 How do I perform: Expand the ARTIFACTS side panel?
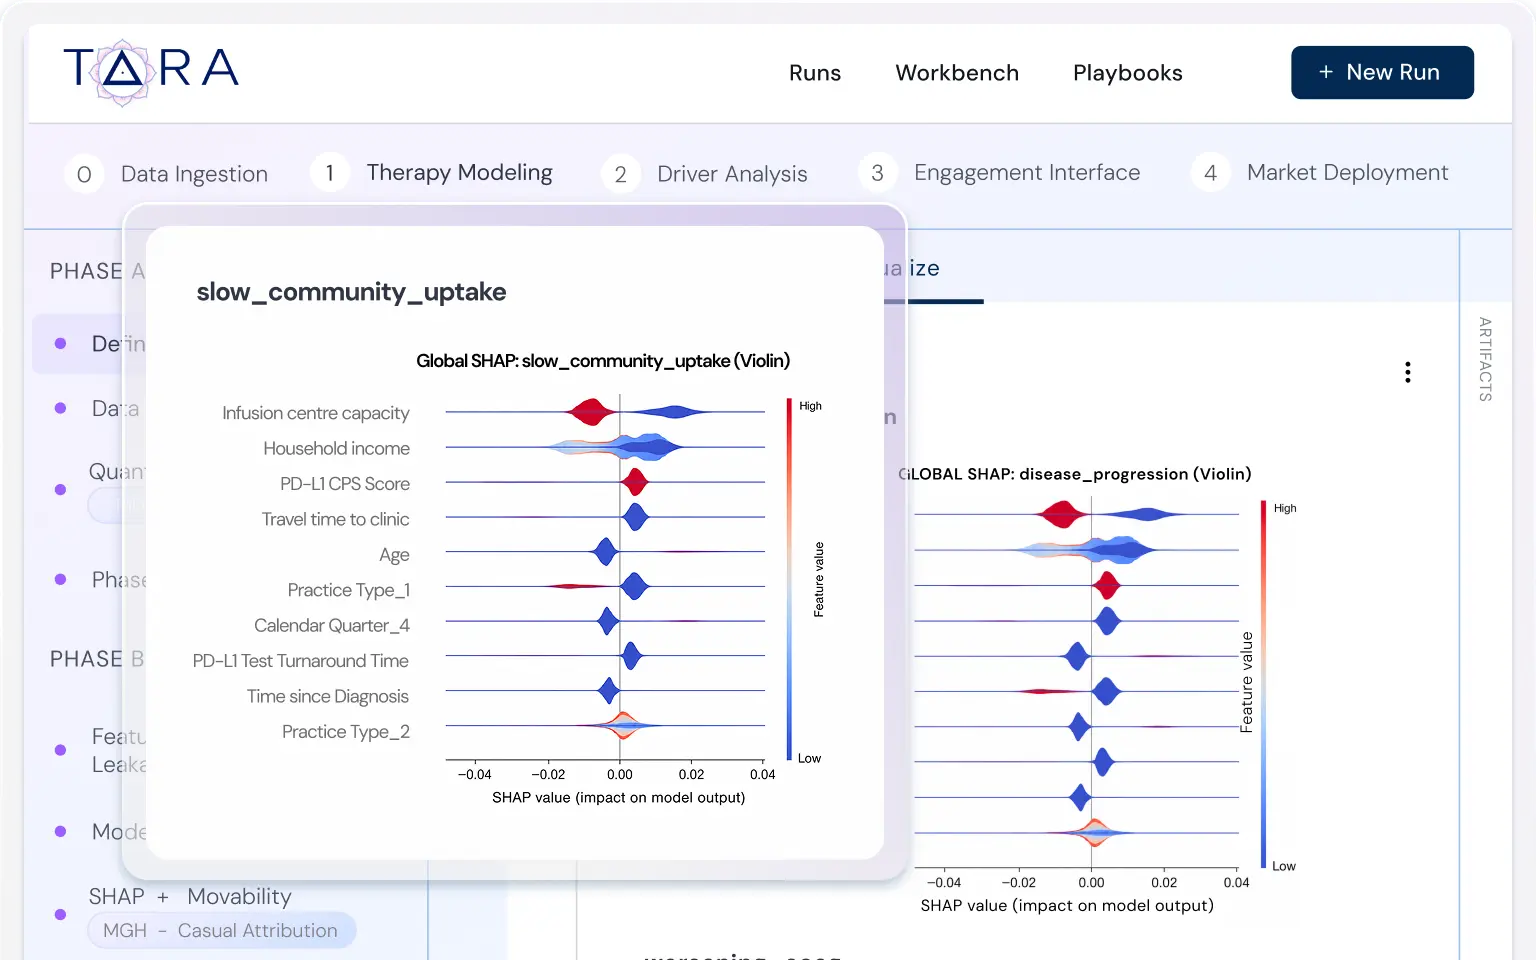click(1485, 359)
